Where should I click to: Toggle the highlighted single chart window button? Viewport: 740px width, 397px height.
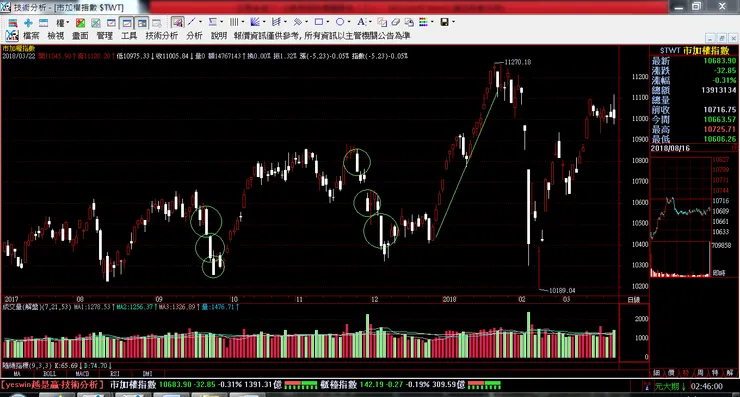(127, 23)
